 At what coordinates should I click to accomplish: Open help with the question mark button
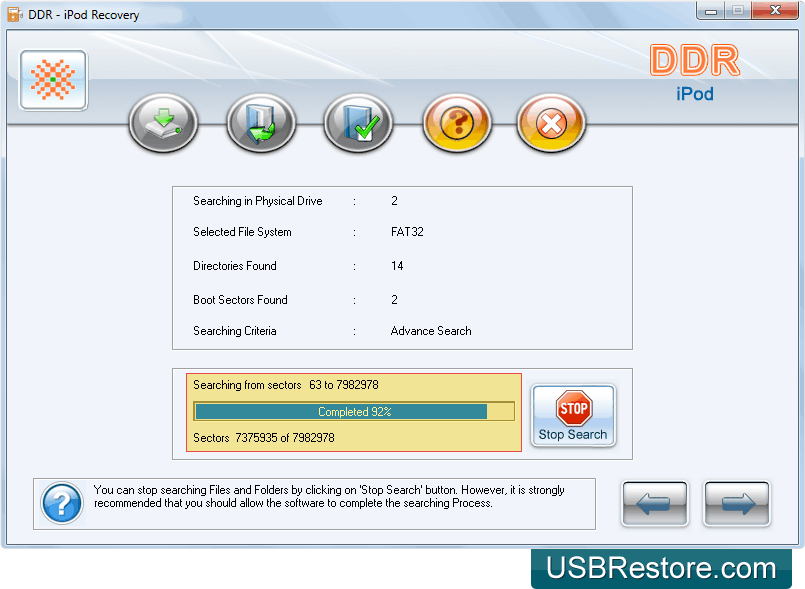coord(456,123)
